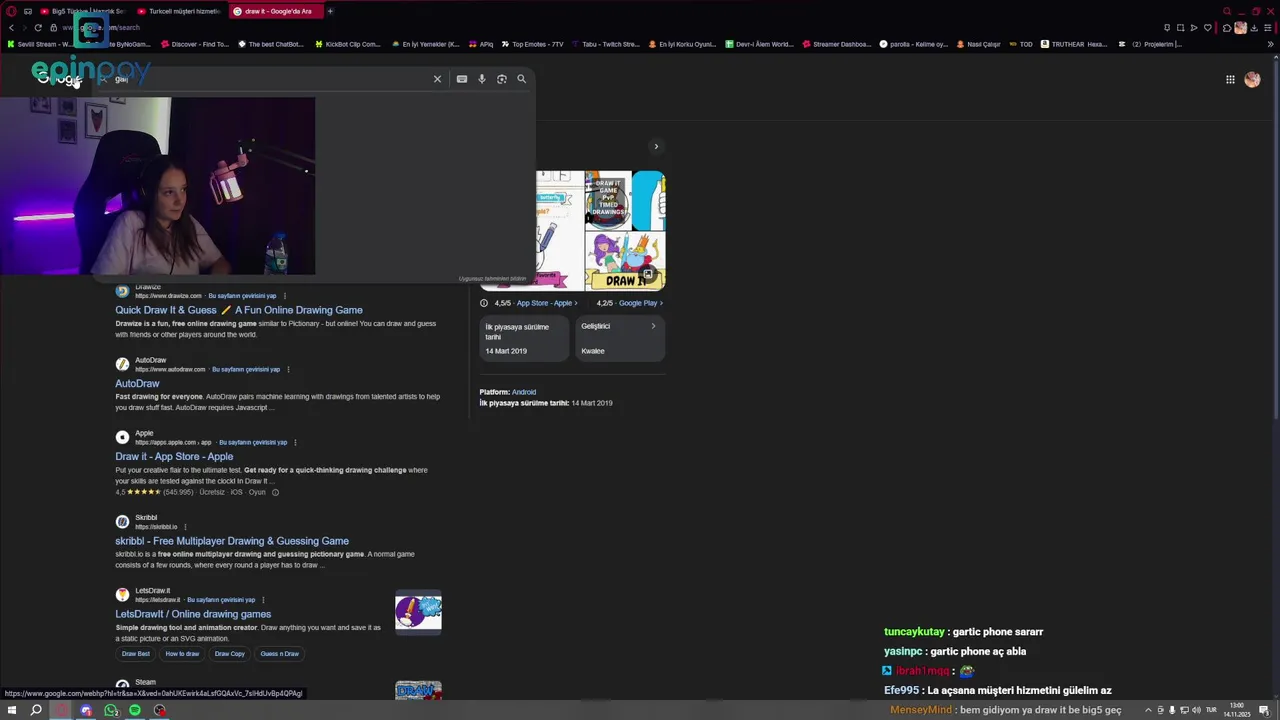Open Tabu - Twitch Stre... bookmark
The width and height of the screenshot is (1280, 720).
pyautogui.click(x=605, y=44)
